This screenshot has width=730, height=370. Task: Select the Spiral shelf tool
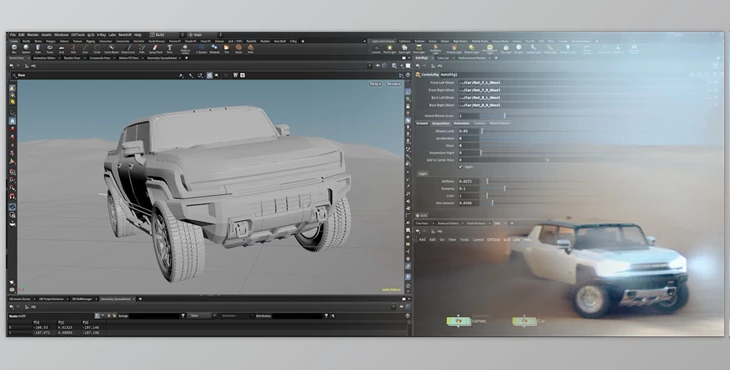coord(238,48)
